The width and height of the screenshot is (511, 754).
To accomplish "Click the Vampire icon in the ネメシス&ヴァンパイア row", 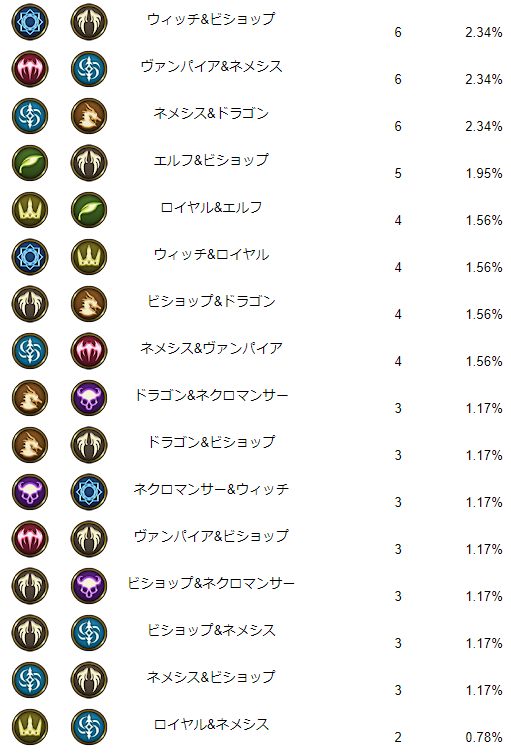I will point(89,351).
